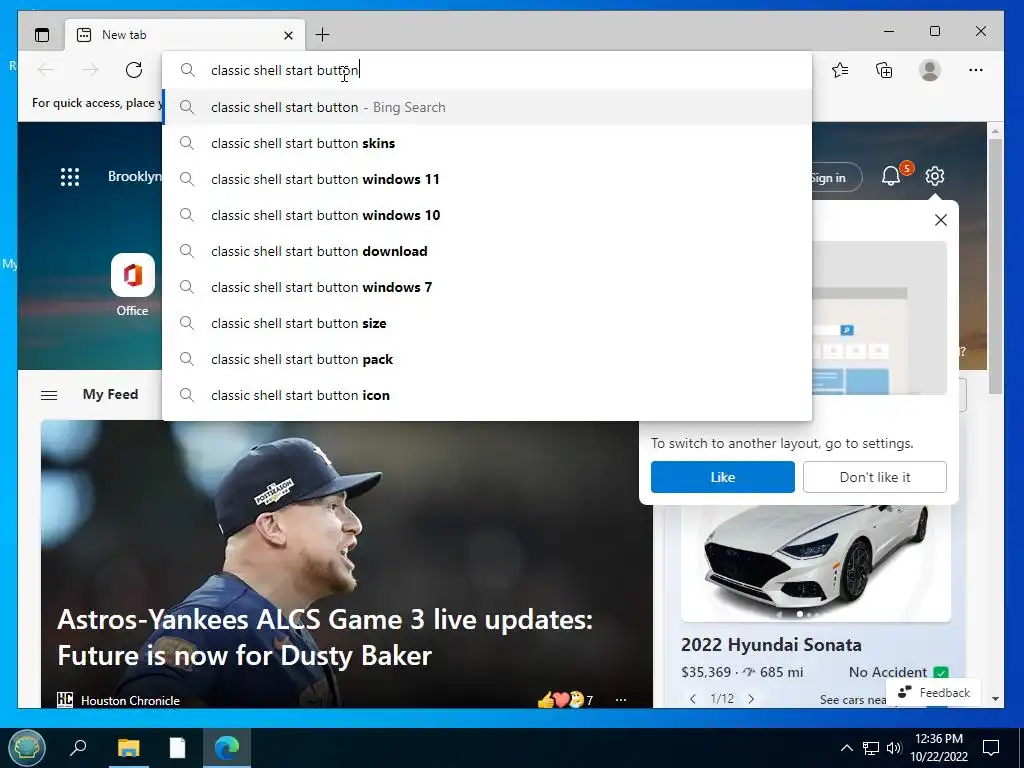Pick the suggestion ending in download
Viewport: 1024px width, 768px height.
[x=487, y=251]
